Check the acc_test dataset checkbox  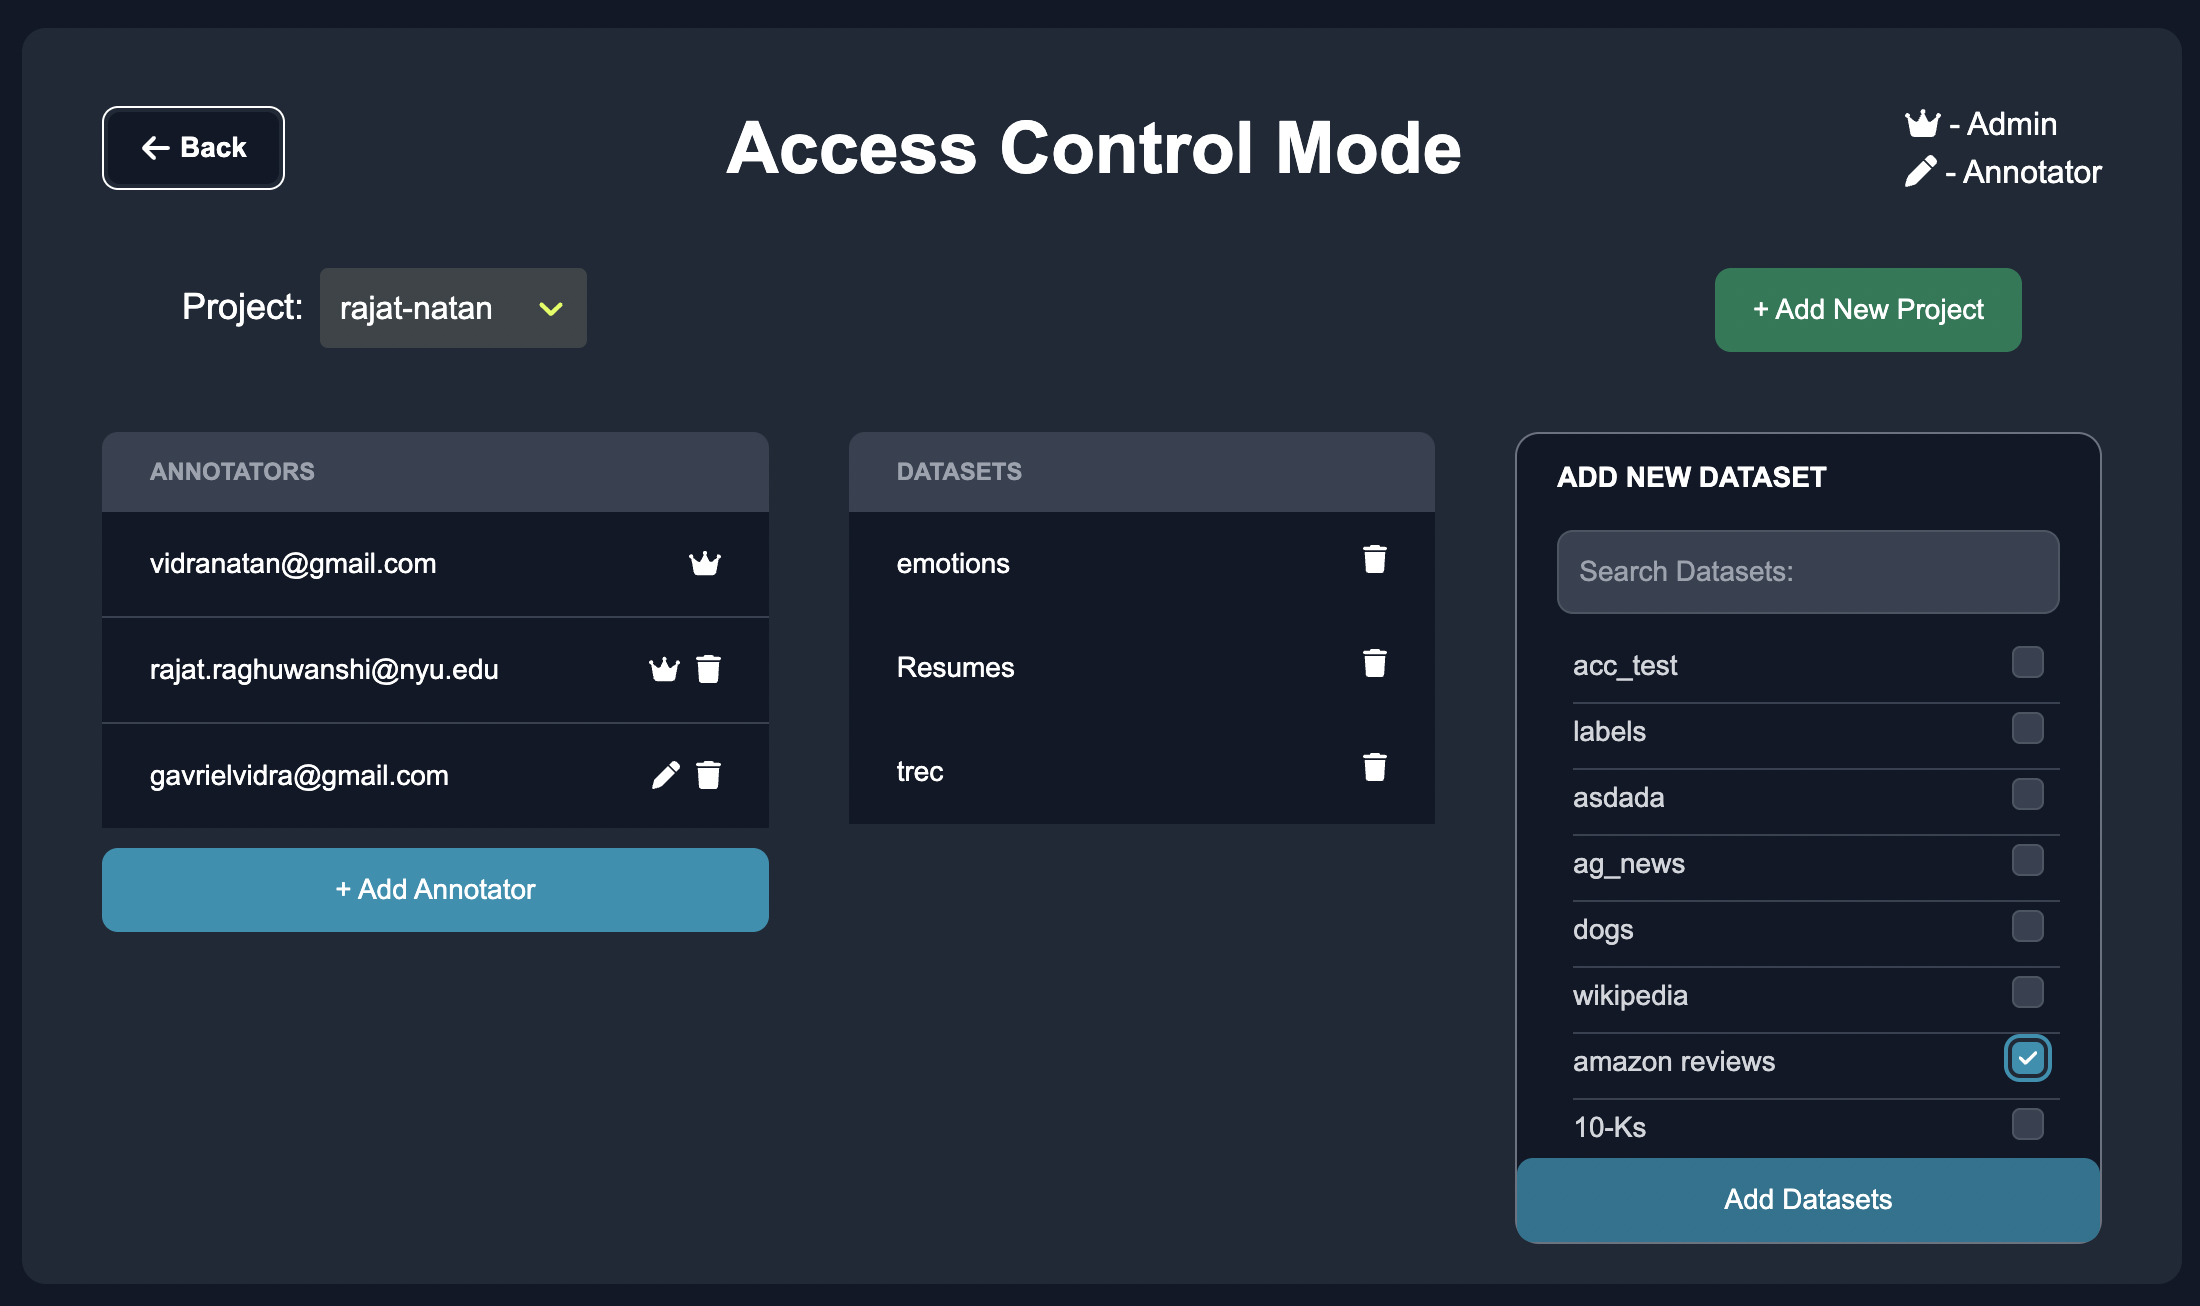(x=2027, y=662)
